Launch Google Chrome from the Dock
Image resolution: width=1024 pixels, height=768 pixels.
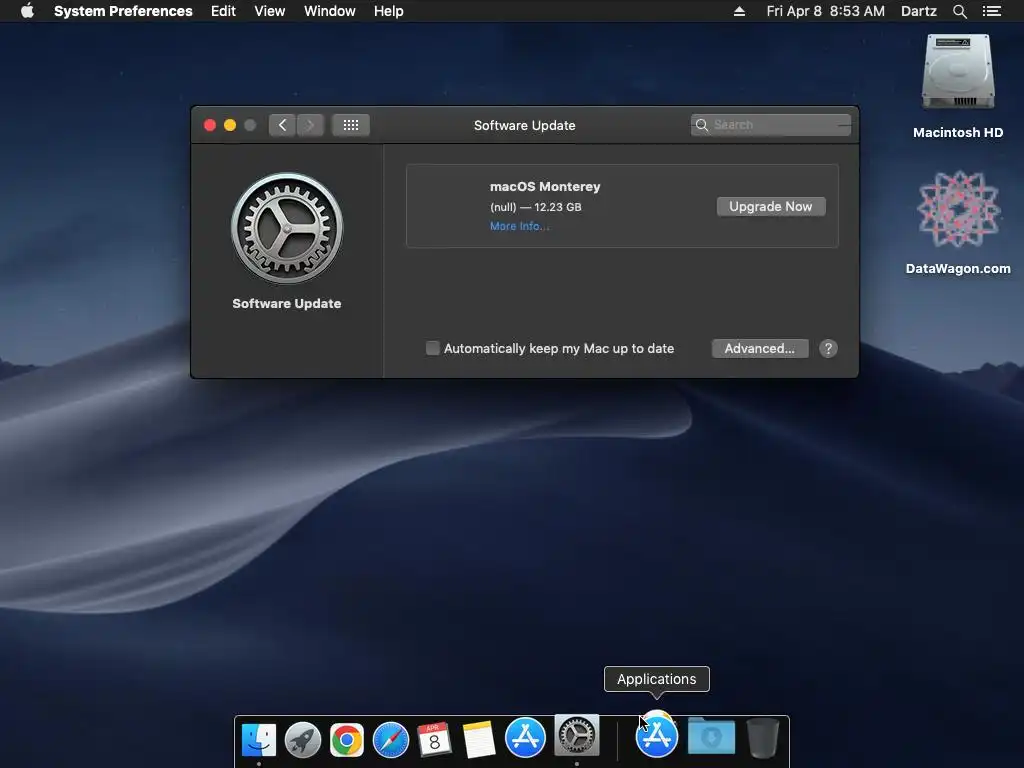[x=346, y=739]
